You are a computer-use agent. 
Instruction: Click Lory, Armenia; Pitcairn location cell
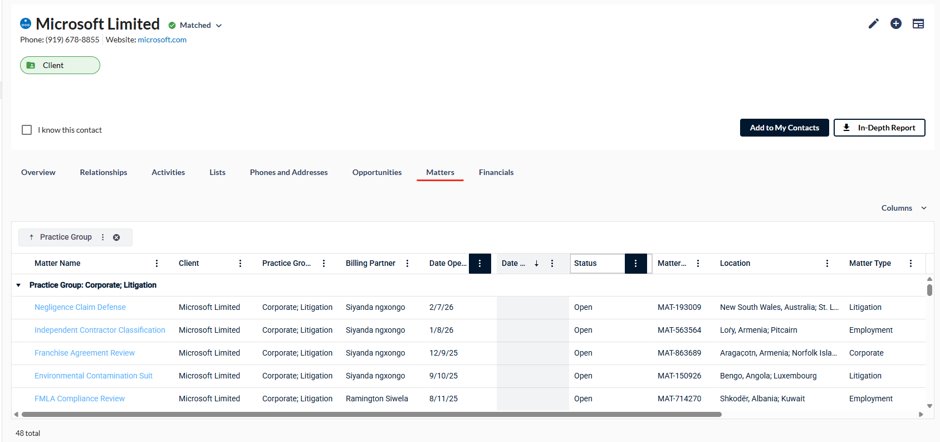click(758, 330)
